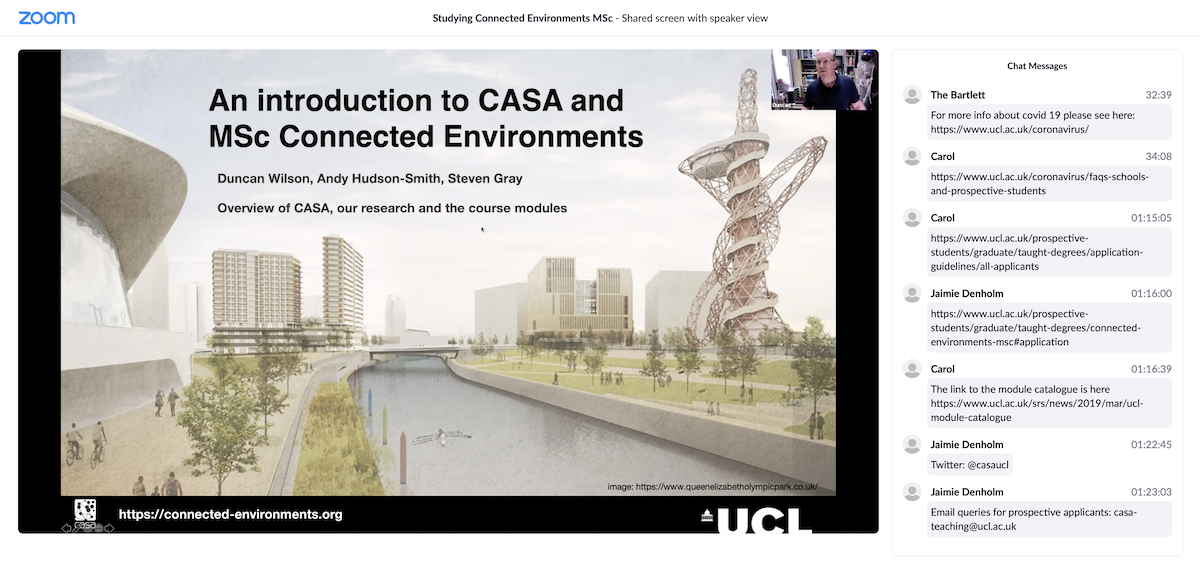
Task: Click Jaimie Denholm's avatar at 01:16:00
Action: click(912, 293)
